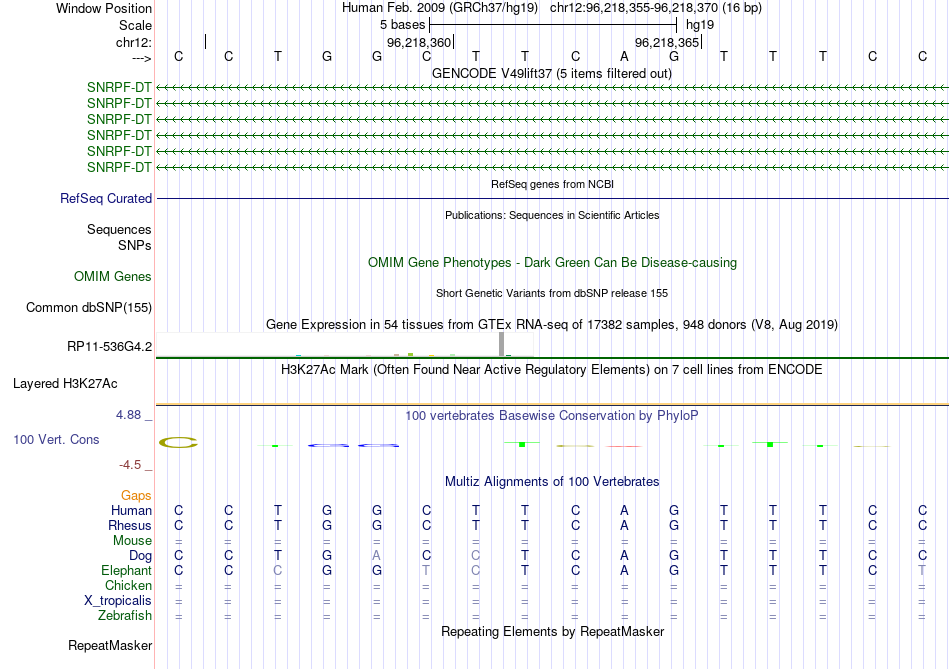950x669 pixels.
Task: Click the 100 Vert. Cons label
Action: pos(56,439)
